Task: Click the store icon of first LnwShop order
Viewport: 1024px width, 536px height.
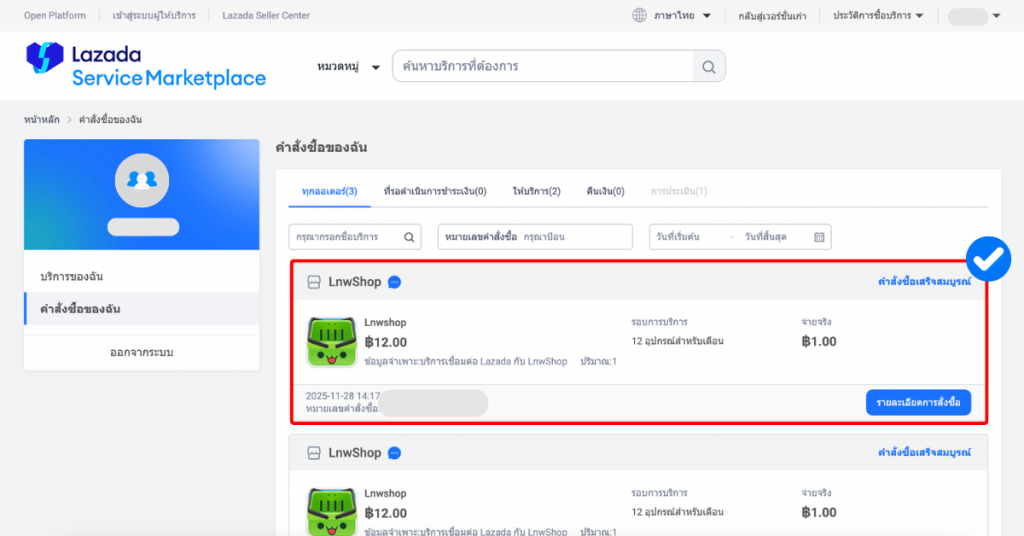Action: 314,282
